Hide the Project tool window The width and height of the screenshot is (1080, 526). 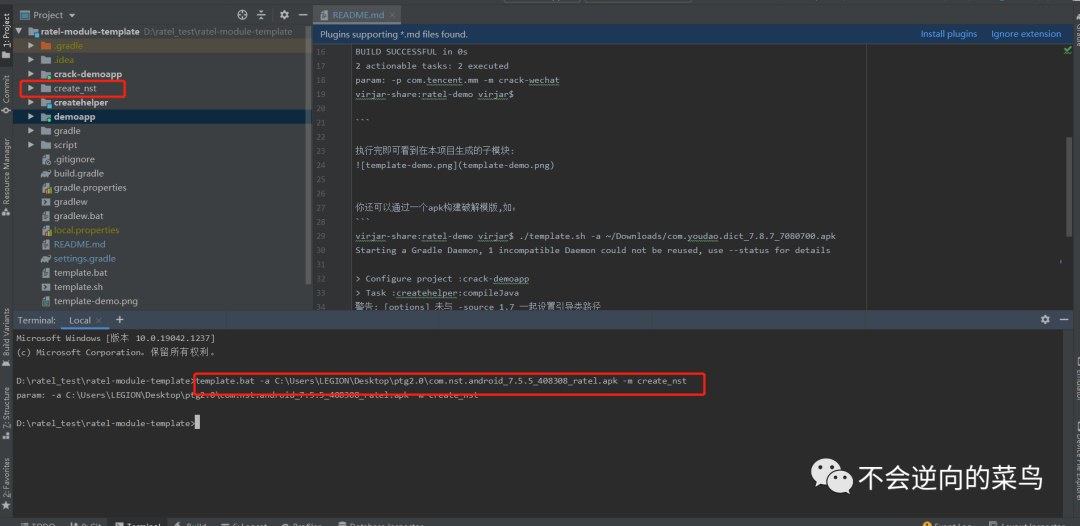tap(303, 14)
